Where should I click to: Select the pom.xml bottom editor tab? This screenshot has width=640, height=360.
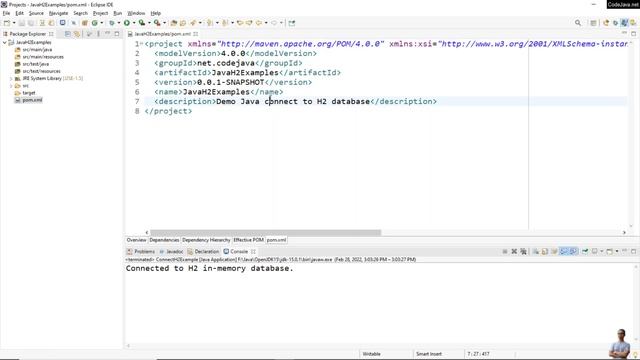coord(276,240)
